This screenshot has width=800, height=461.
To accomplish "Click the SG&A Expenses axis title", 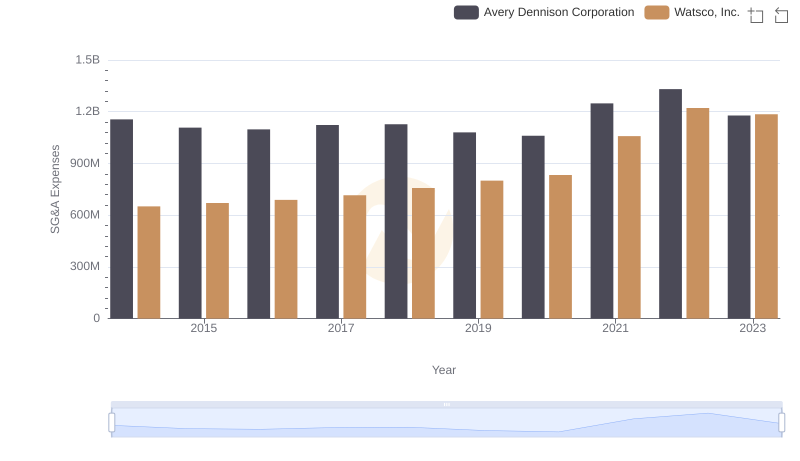I will 55,189.
